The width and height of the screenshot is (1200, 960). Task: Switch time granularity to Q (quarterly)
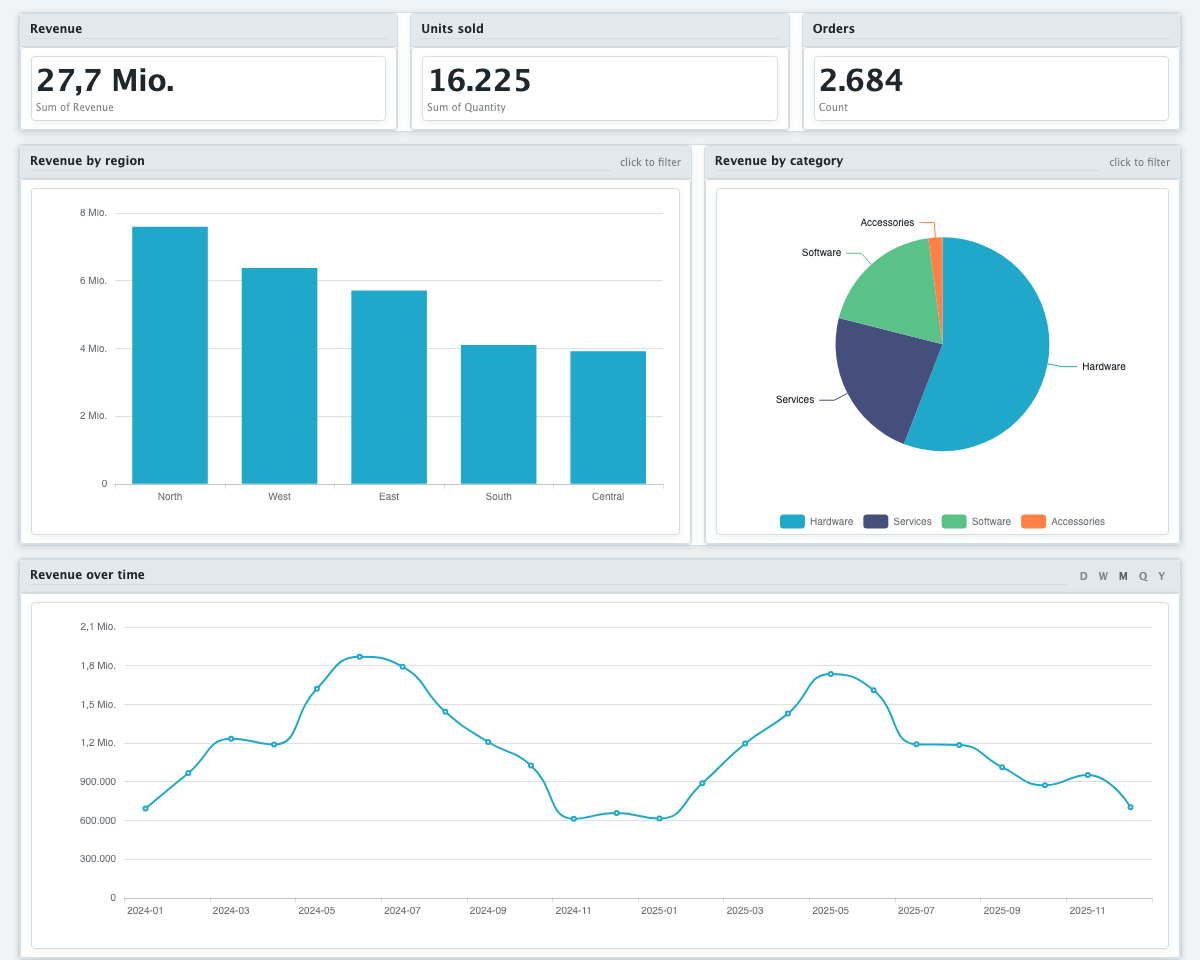click(x=1143, y=576)
